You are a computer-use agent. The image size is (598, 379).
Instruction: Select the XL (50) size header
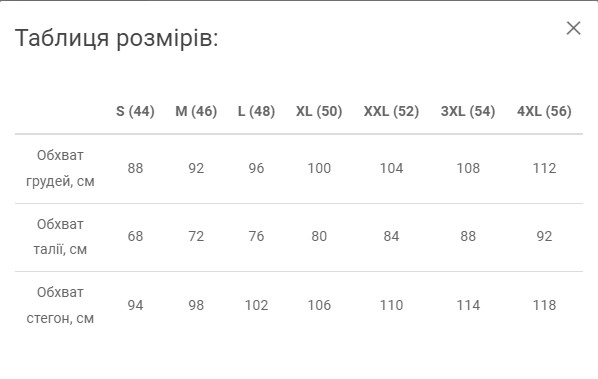[319, 111]
